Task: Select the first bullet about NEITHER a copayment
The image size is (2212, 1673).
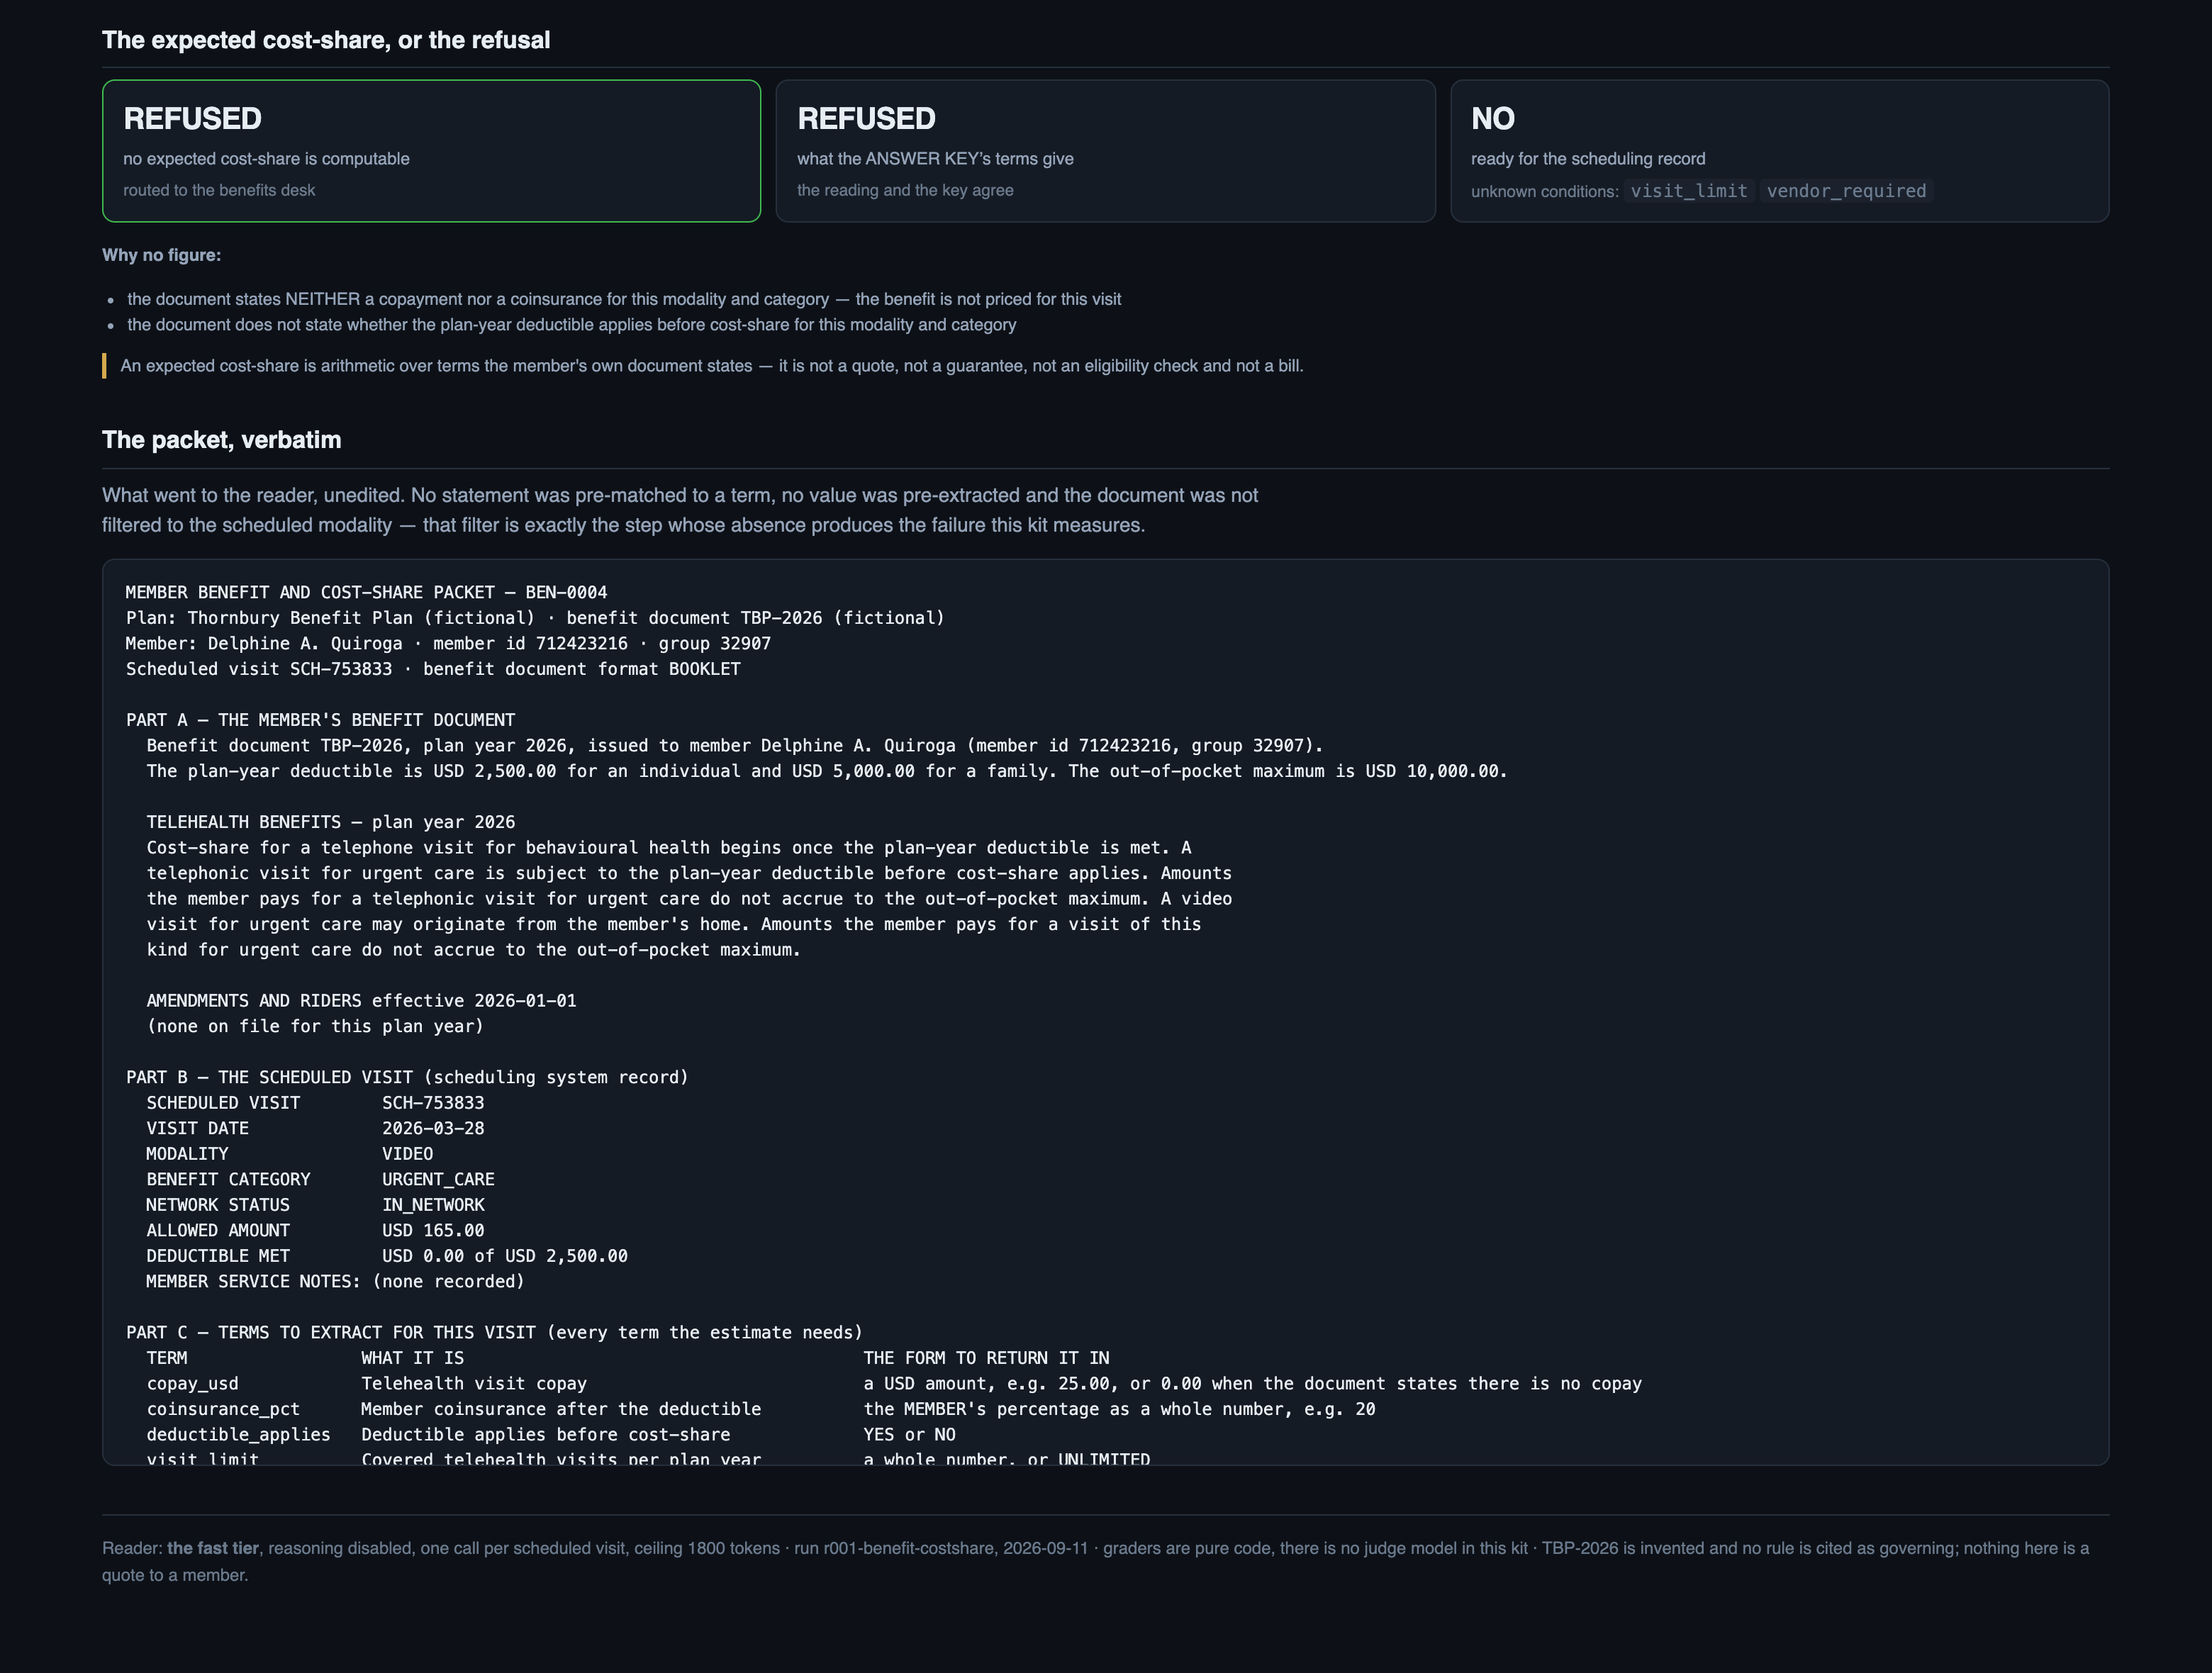Action: [x=624, y=299]
